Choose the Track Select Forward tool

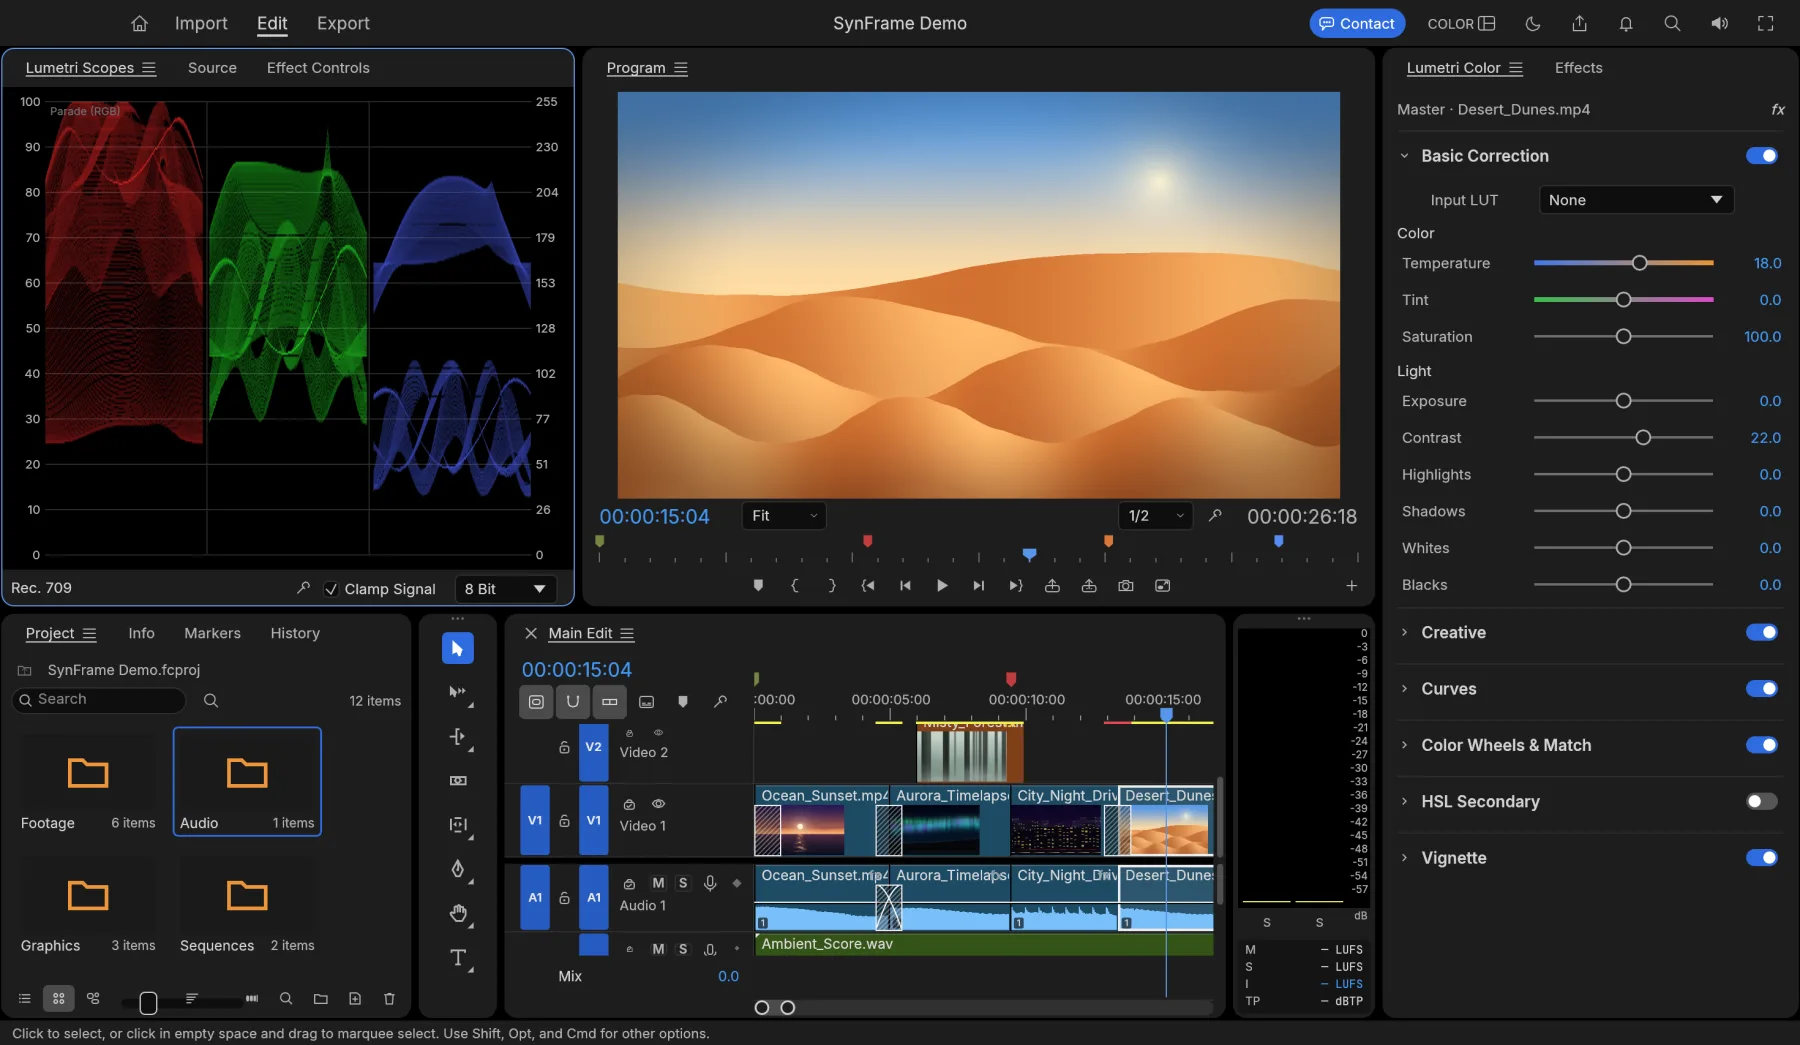coord(458,693)
